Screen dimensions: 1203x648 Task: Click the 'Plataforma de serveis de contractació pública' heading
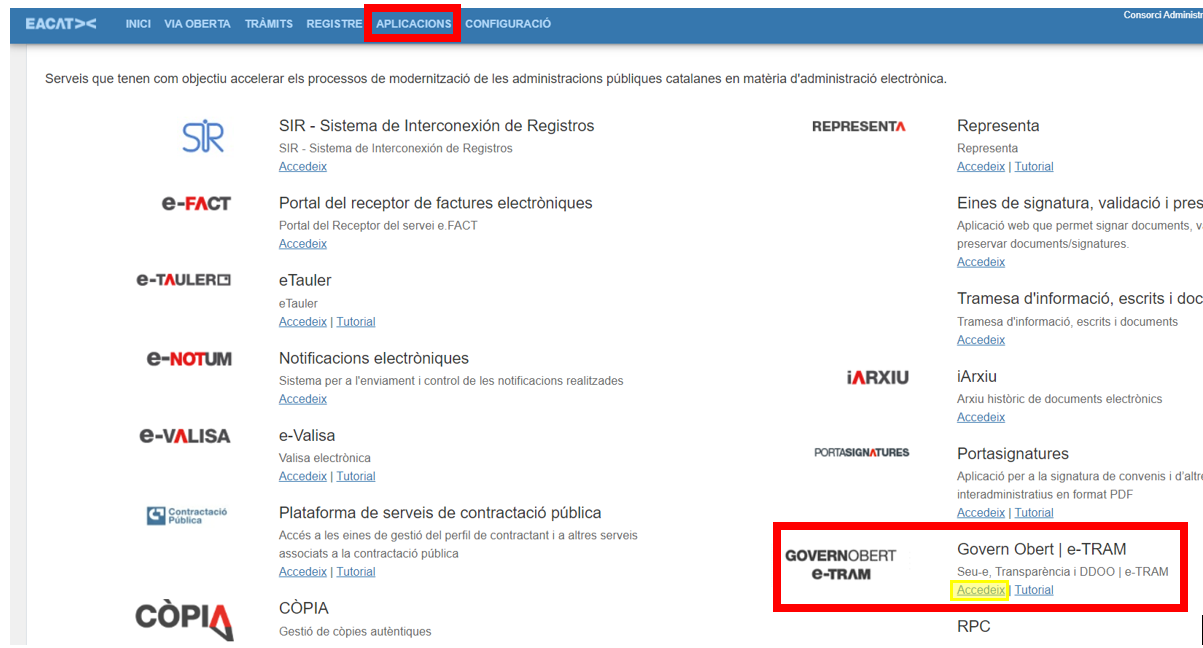pos(440,513)
